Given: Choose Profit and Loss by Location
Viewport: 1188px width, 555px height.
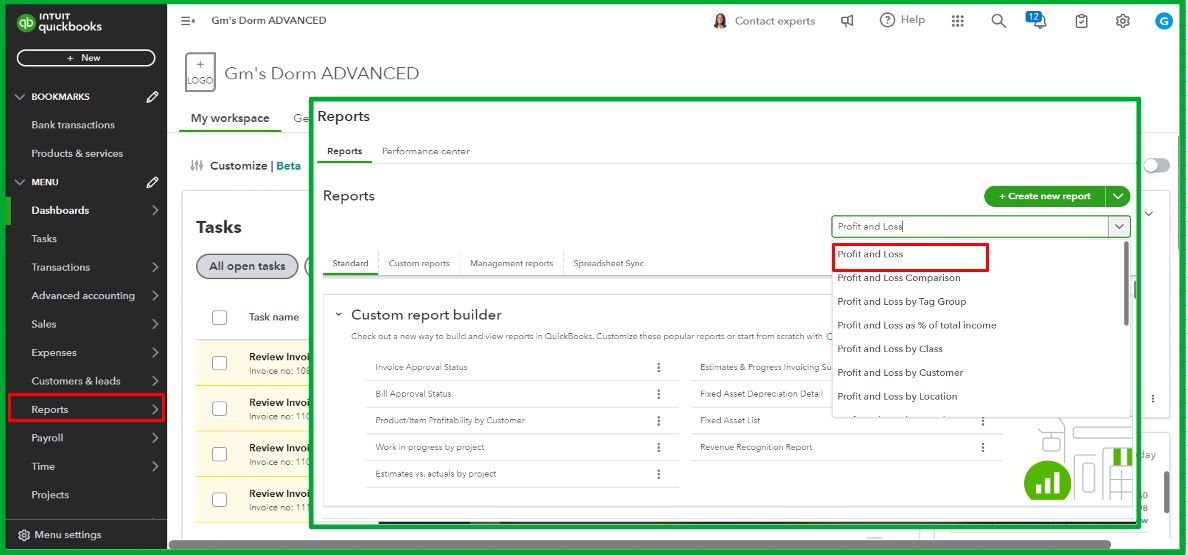Looking at the screenshot, I should tap(897, 397).
